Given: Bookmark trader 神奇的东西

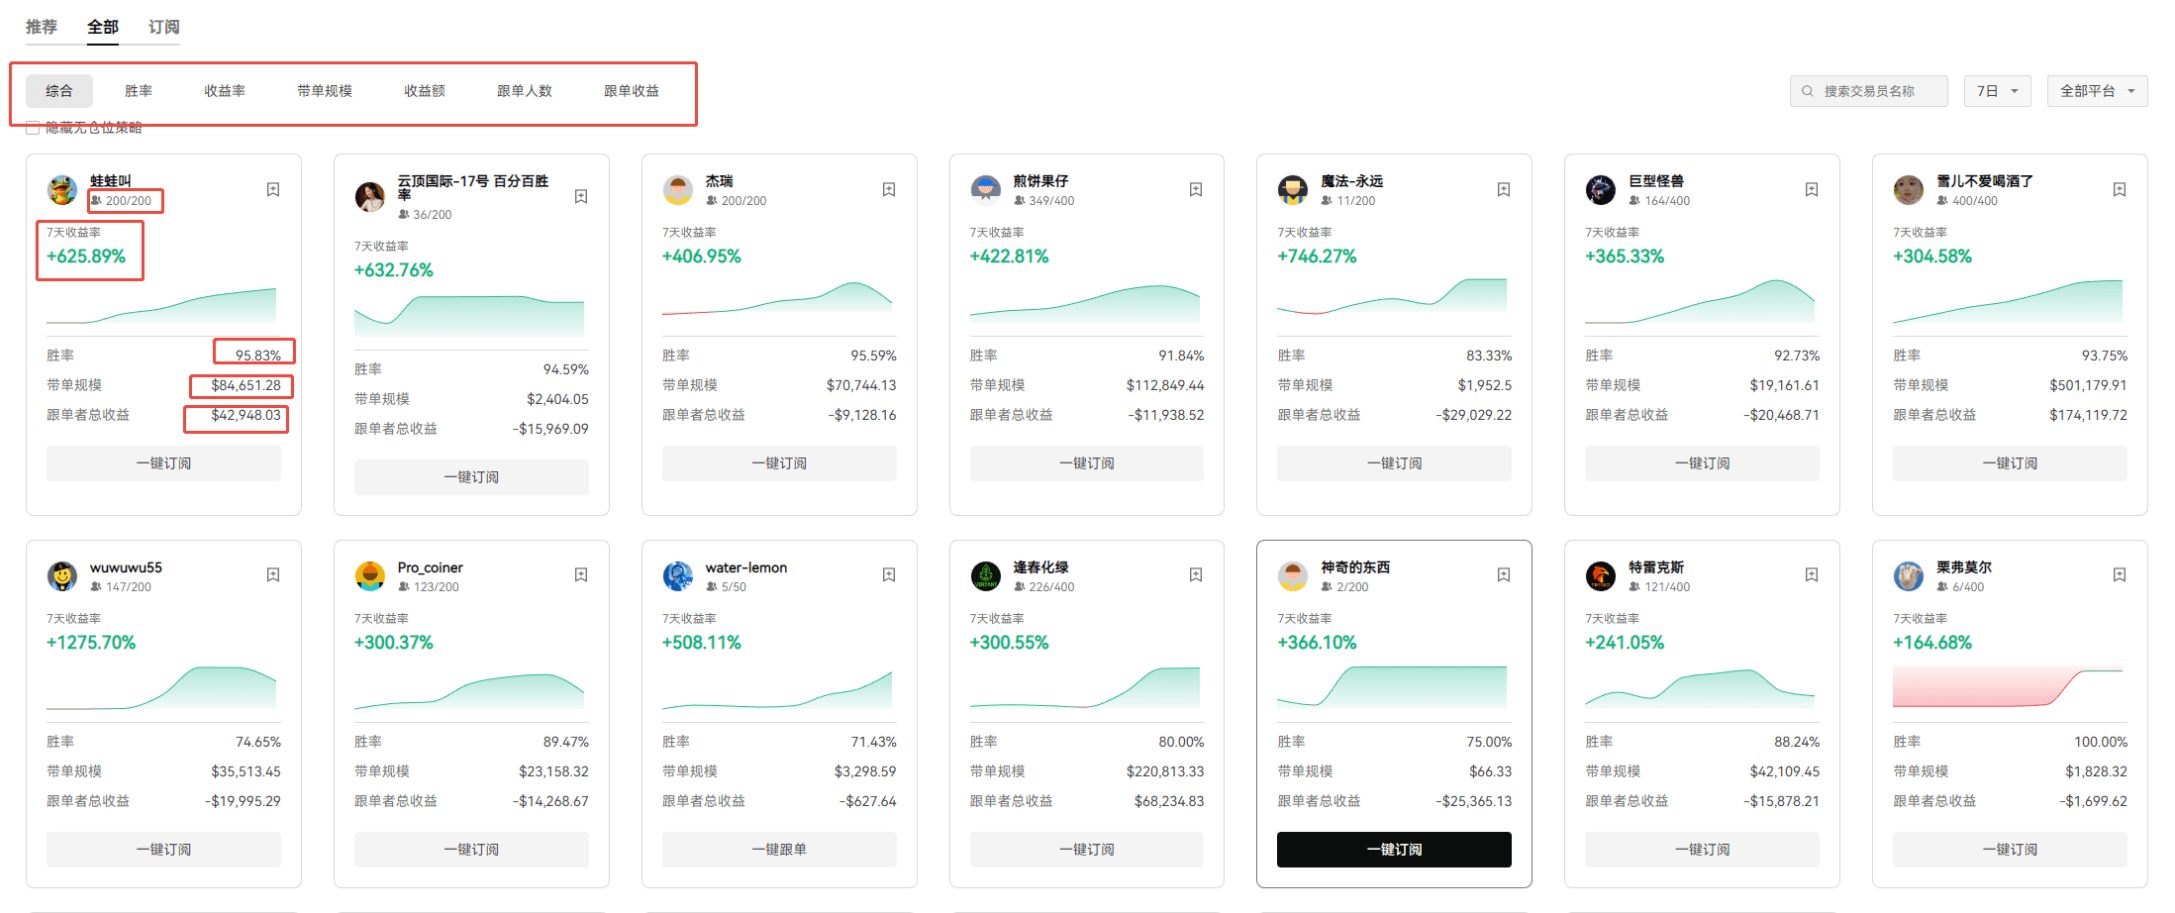Looking at the screenshot, I should (x=1504, y=575).
